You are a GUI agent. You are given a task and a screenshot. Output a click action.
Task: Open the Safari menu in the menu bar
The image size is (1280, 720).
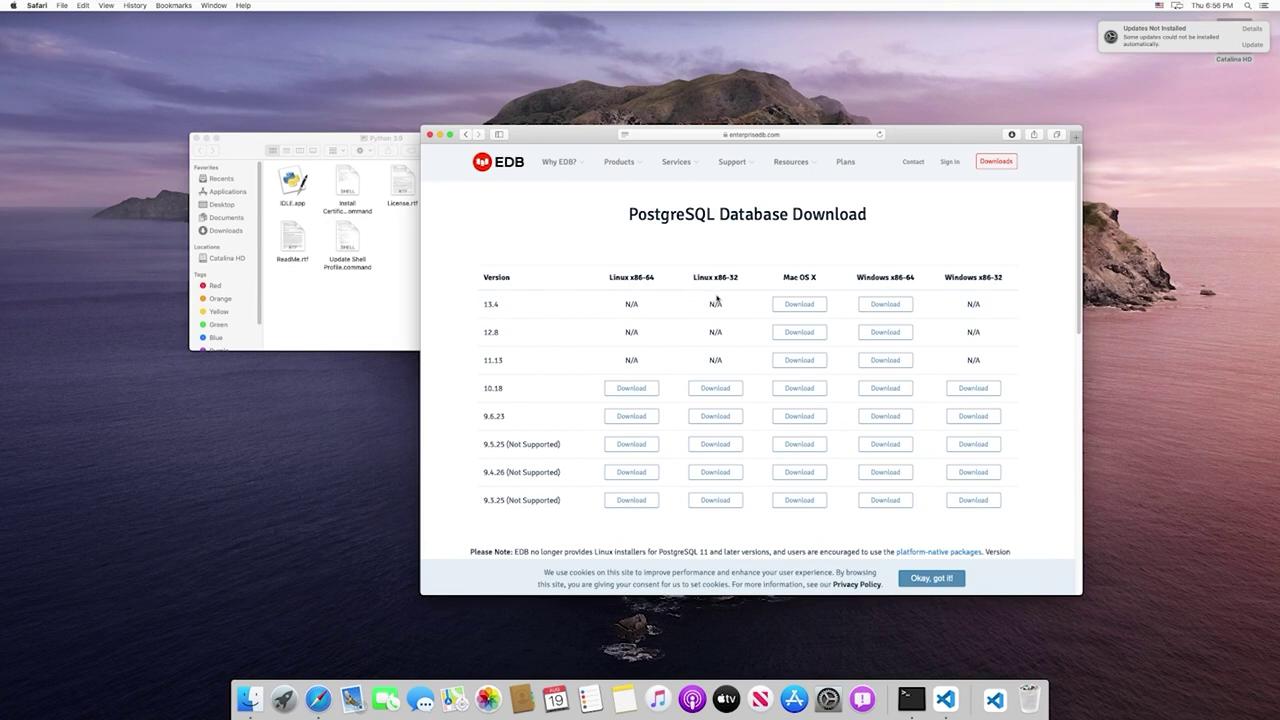tap(35, 5)
